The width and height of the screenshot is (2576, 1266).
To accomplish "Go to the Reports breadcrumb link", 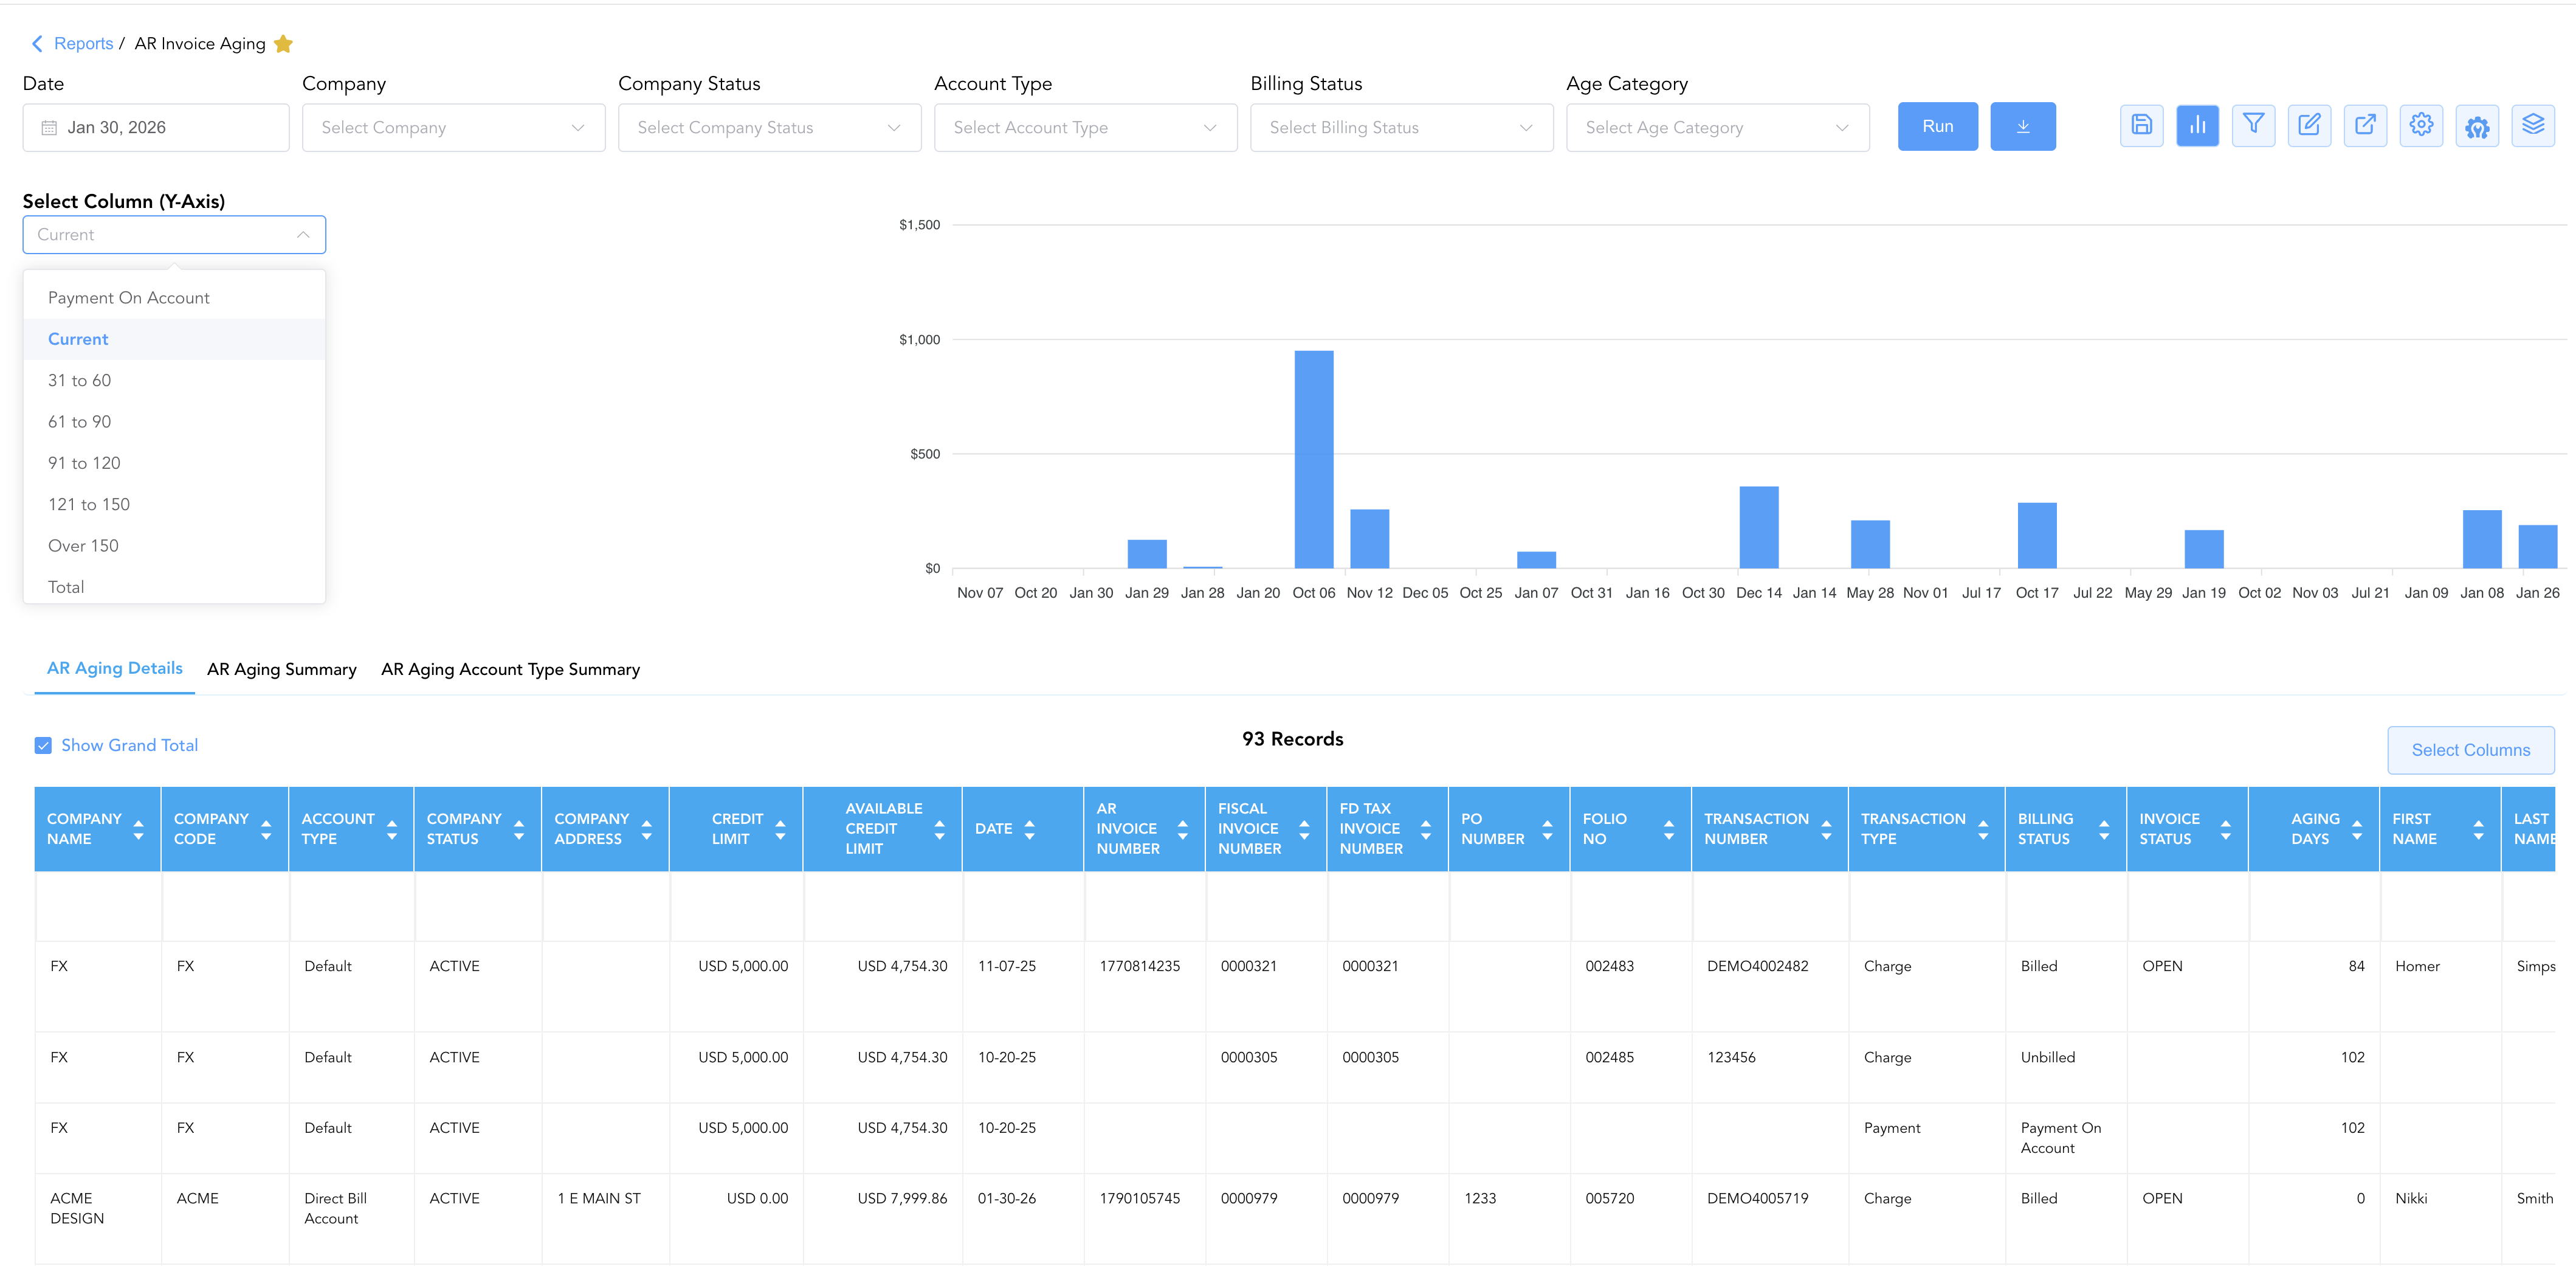I will [x=83, y=44].
